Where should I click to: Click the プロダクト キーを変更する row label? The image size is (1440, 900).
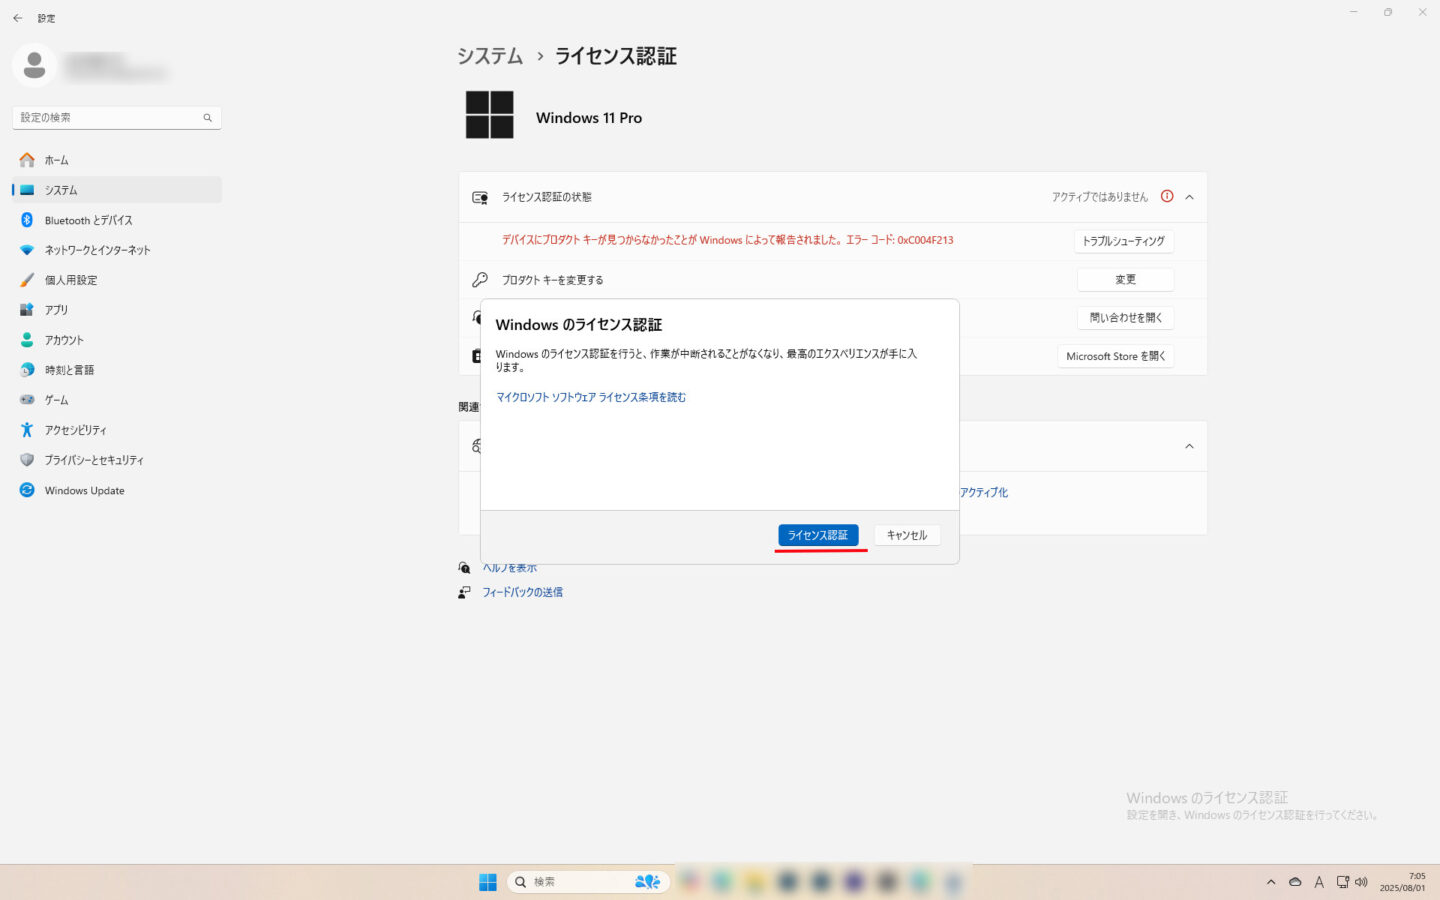(553, 280)
